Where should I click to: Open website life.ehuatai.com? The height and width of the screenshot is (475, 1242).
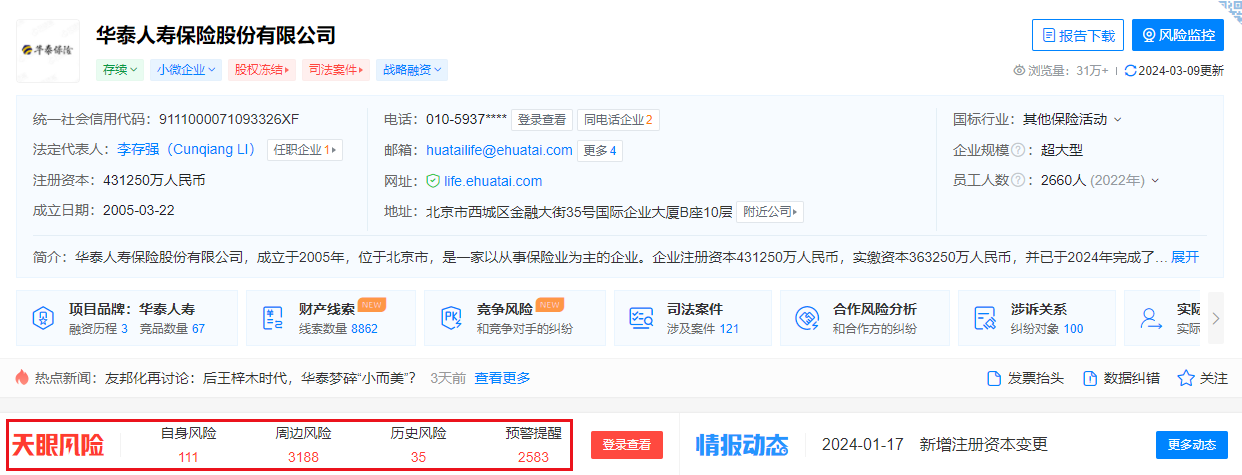pyautogui.click(x=493, y=181)
